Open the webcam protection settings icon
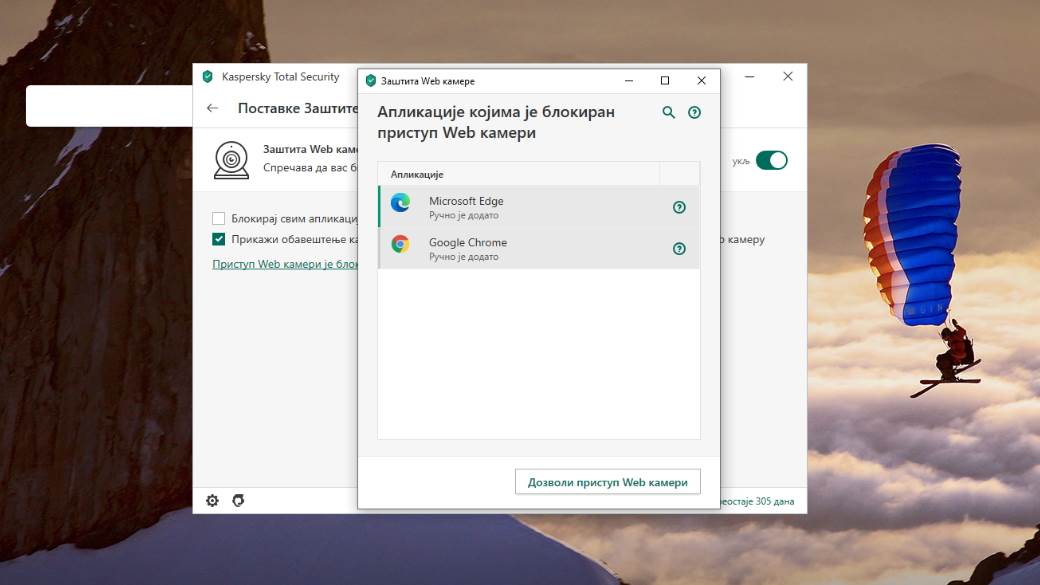The image size is (1040, 585). pyautogui.click(x=230, y=159)
